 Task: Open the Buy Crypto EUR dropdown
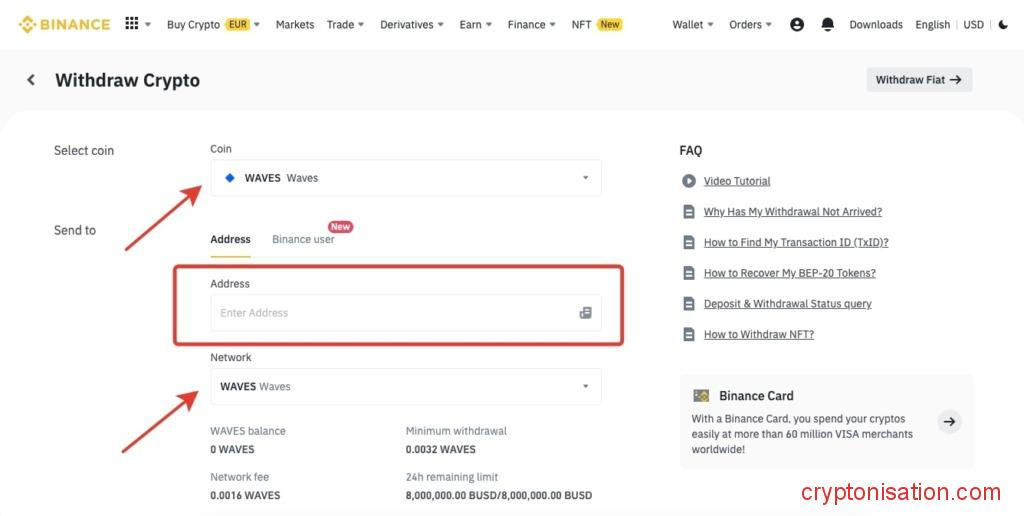click(x=212, y=24)
